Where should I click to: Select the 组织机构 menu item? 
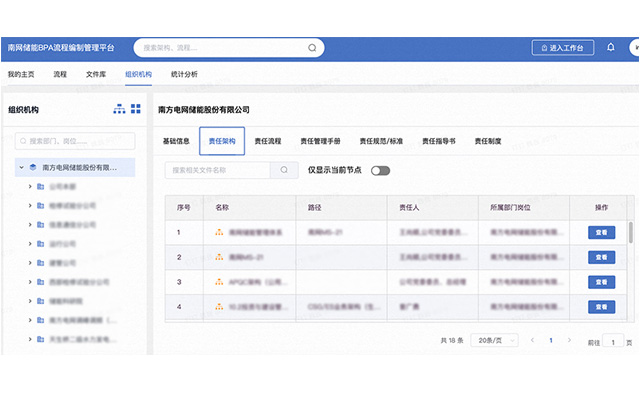coord(138,74)
